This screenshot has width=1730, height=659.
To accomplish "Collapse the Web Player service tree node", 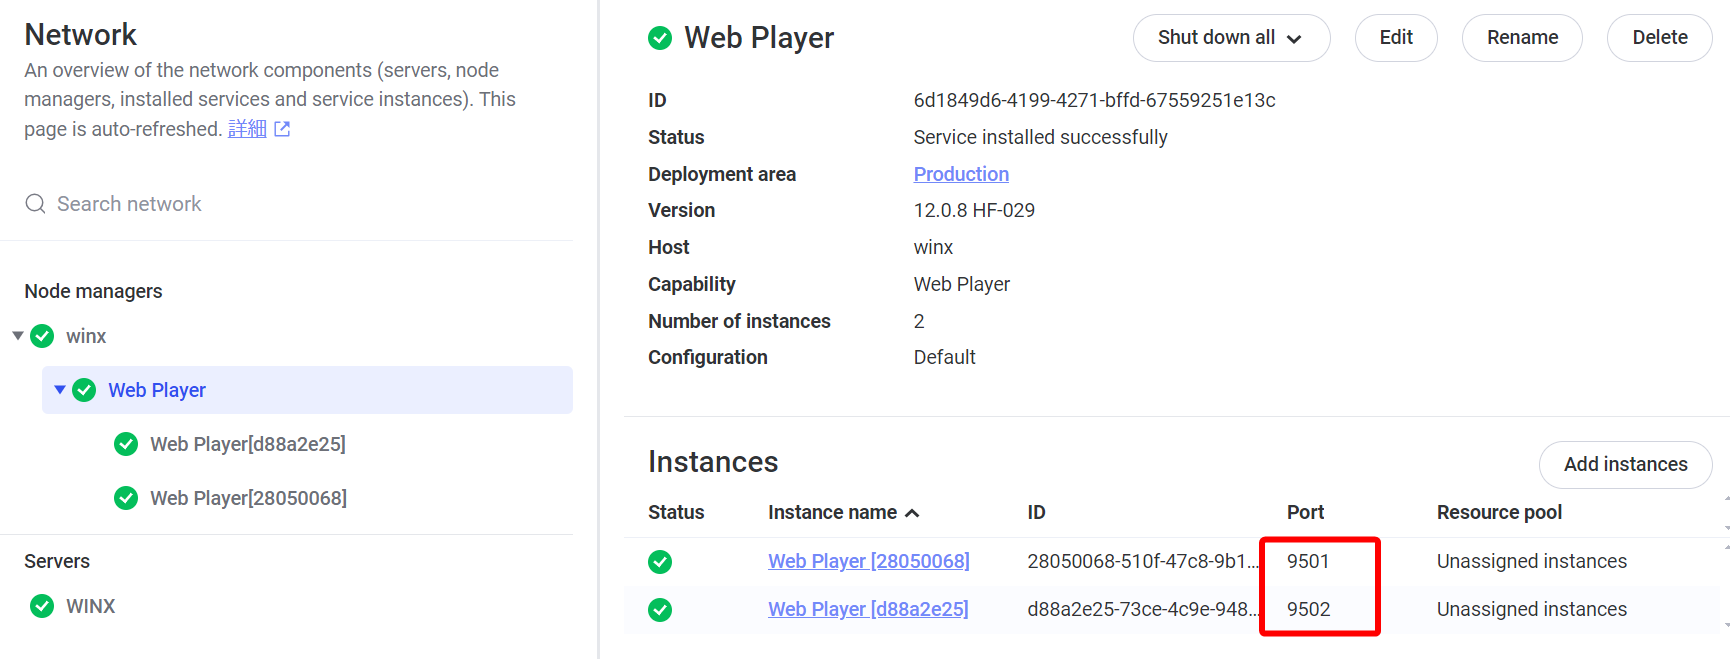I will (60, 389).
